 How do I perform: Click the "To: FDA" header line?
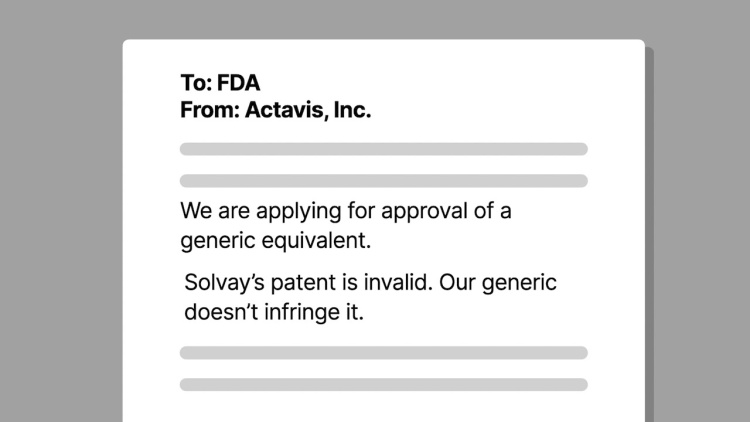pos(220,83)
